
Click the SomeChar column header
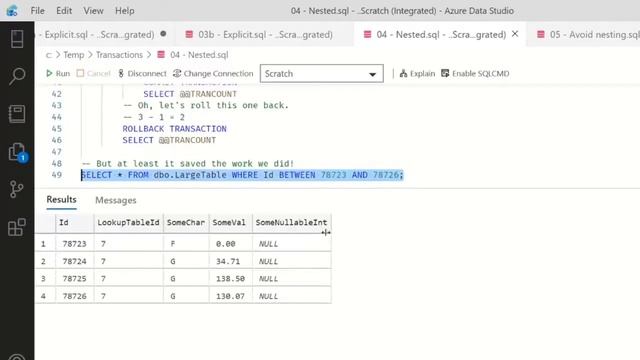tap(186, 223)
